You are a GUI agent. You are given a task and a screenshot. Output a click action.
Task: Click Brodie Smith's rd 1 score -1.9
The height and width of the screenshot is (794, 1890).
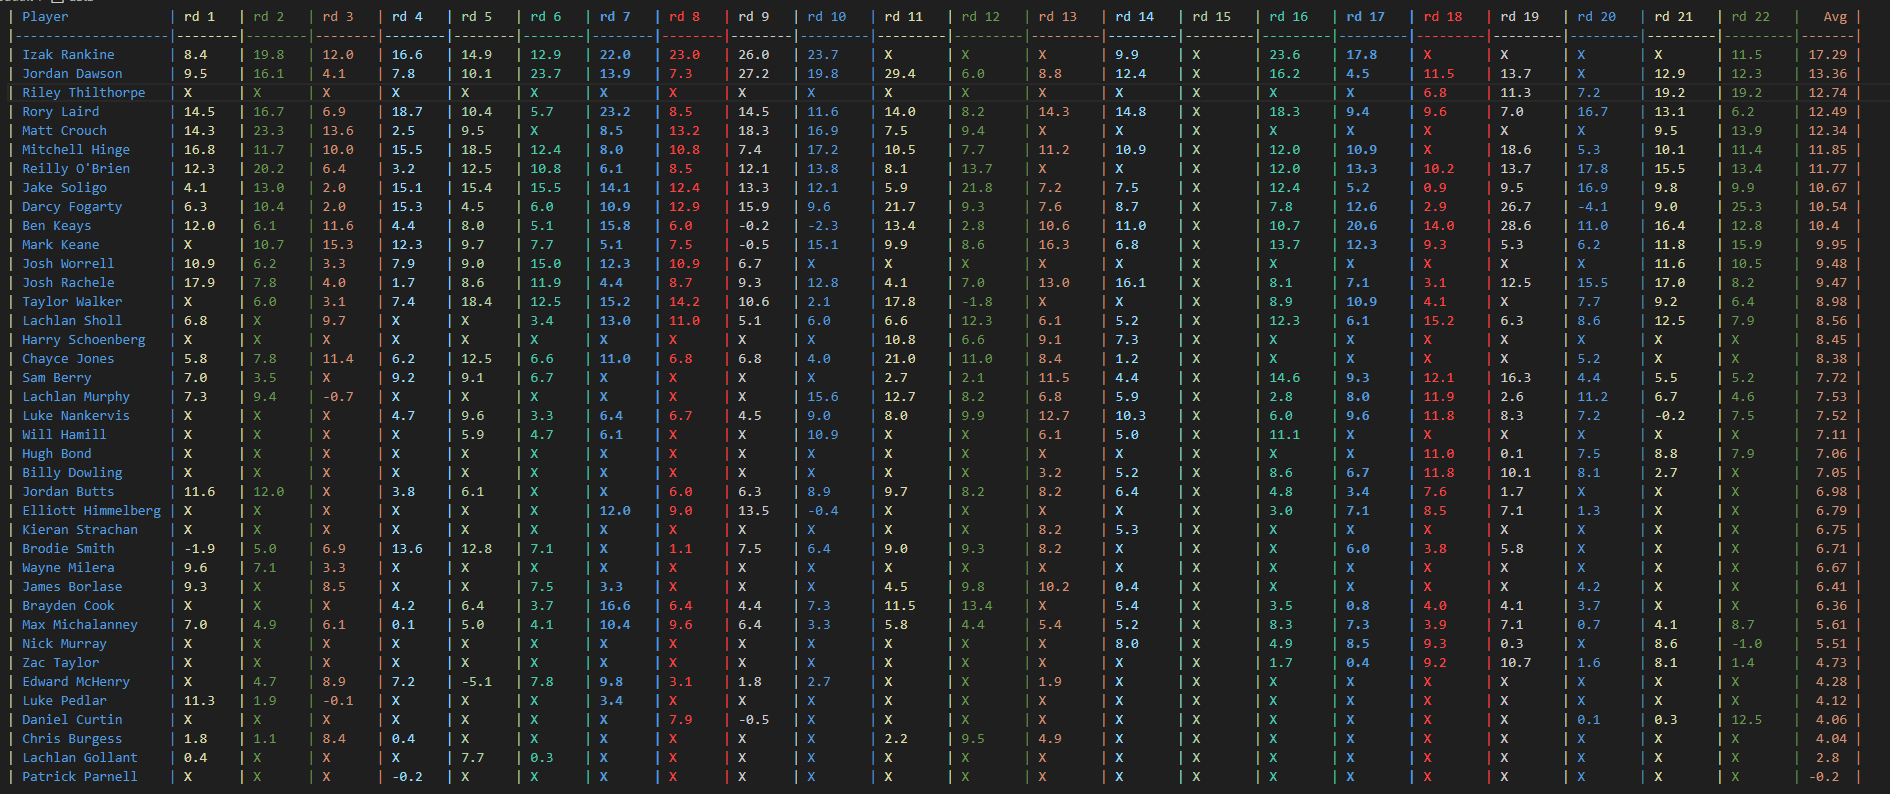click(199, 549)
